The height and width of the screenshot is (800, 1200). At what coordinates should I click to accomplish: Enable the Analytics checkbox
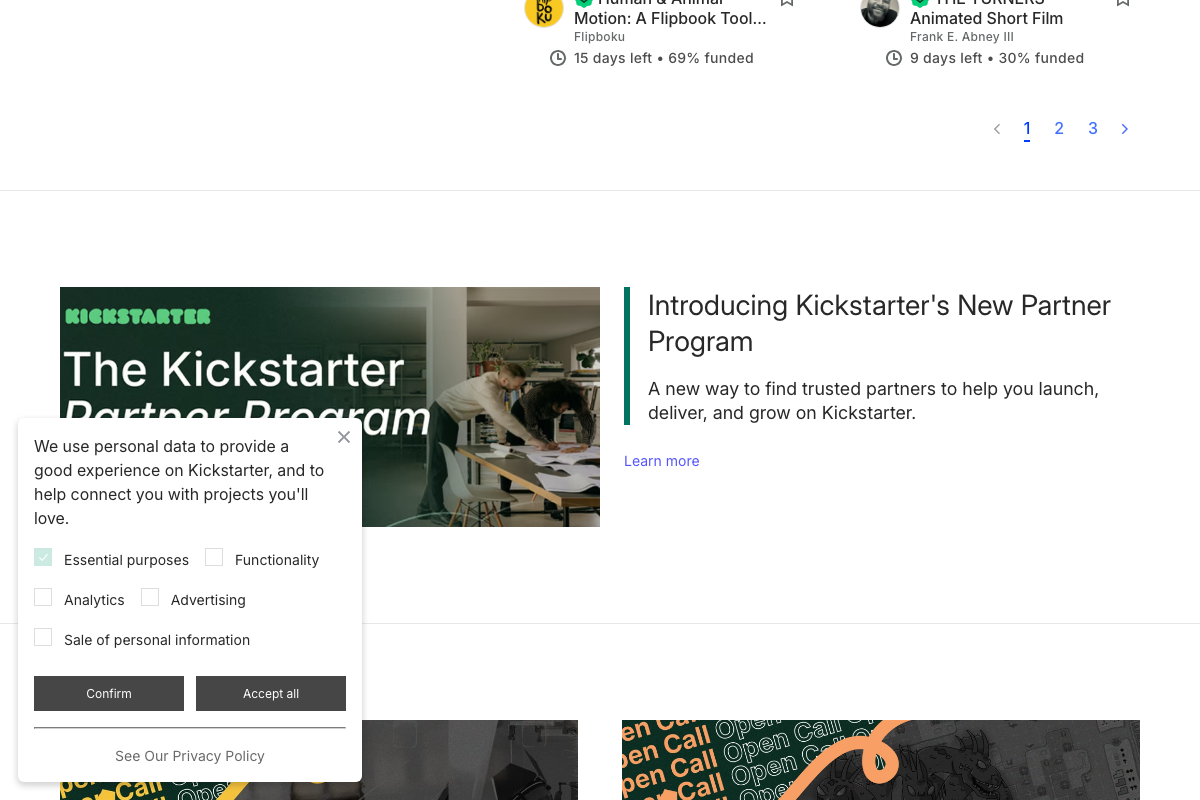pos(43,596)
